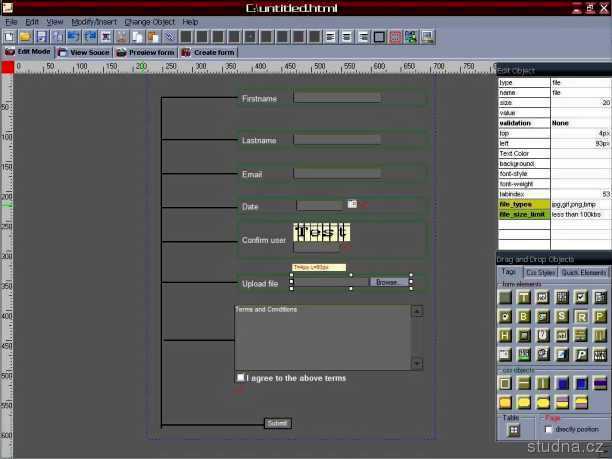Switch to the Css Styles tab
The image size is (612, 459).
[x=540, y=272]
